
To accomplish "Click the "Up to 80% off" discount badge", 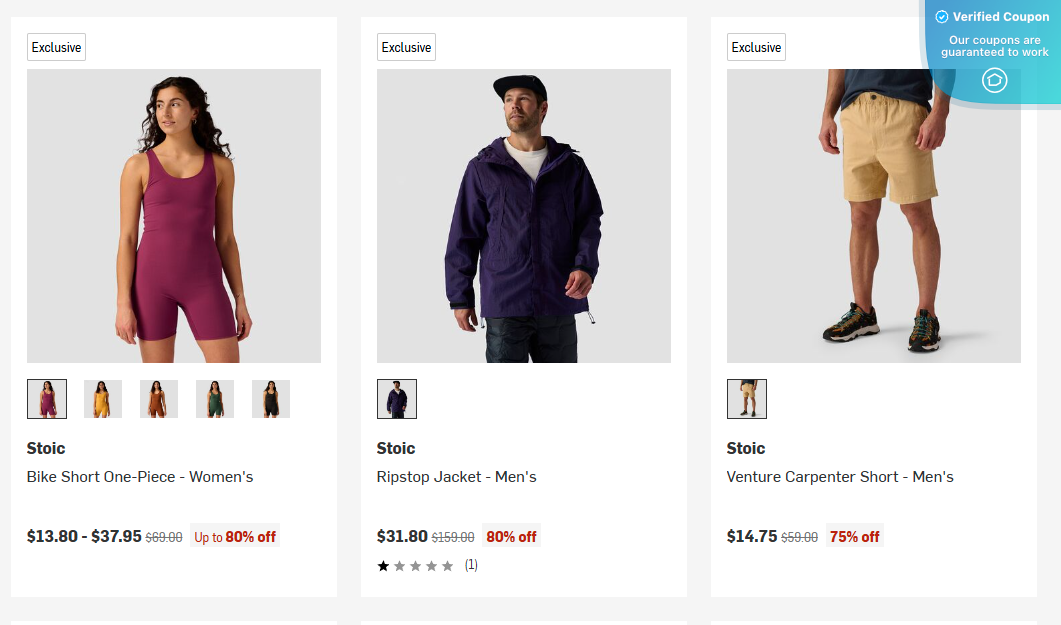I will (x=234, y=536).
